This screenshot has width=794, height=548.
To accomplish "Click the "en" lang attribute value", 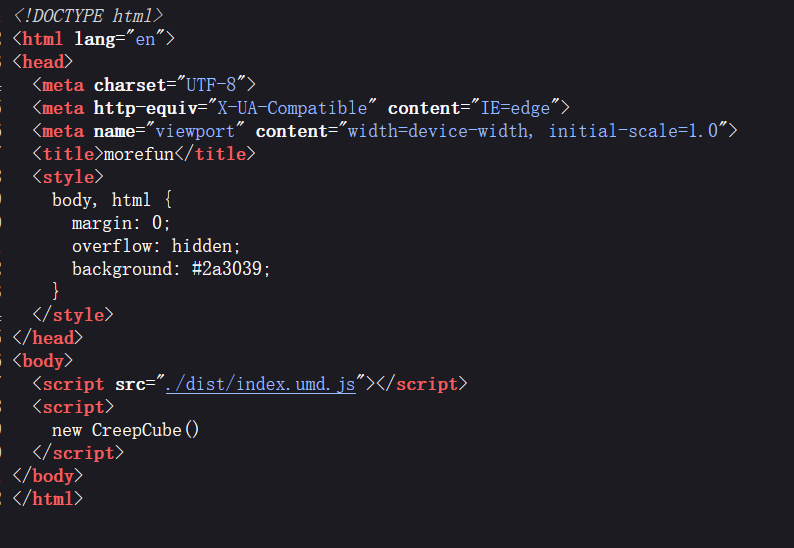I will (x=148, y=39).
